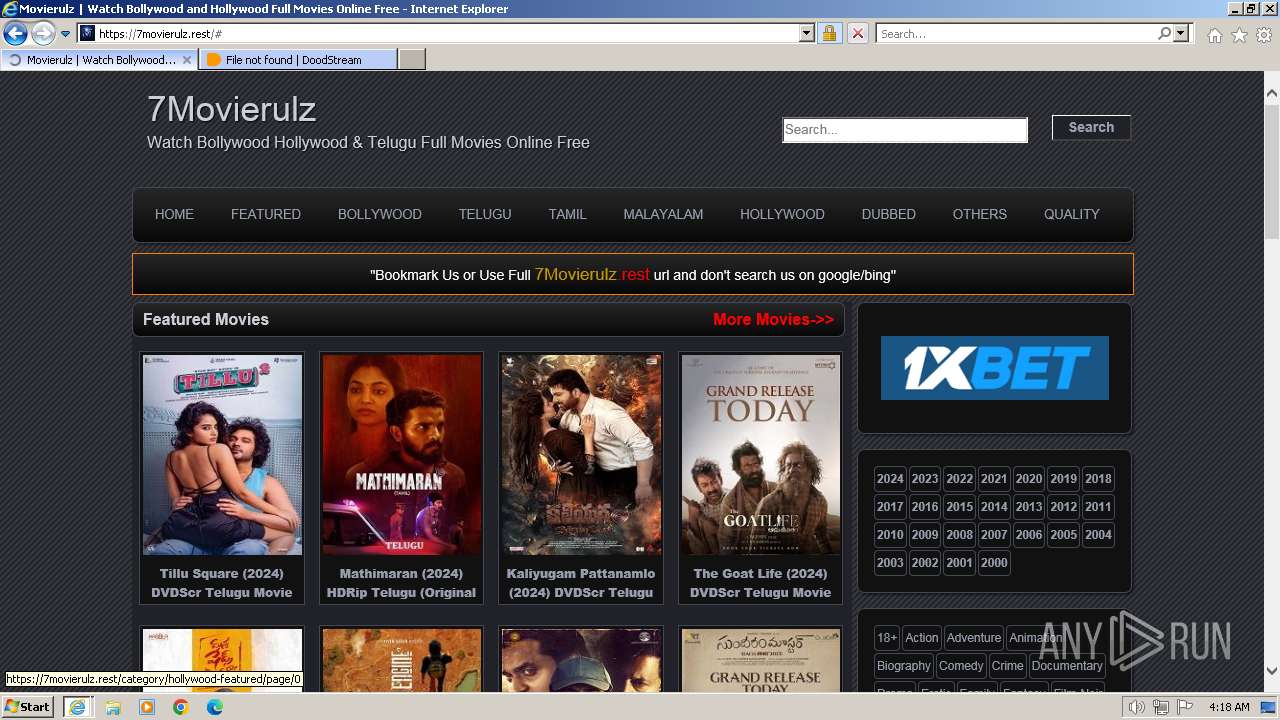Click the site Search button

click(1091, 127)
